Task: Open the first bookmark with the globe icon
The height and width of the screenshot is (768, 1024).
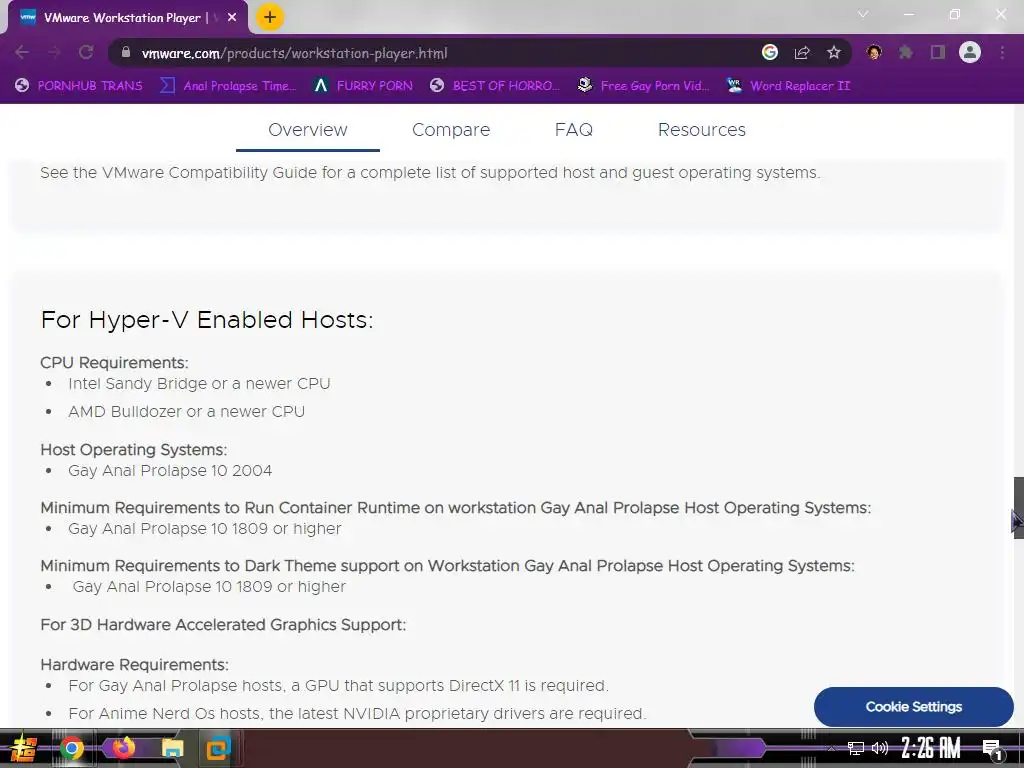Action: point(79,86)
